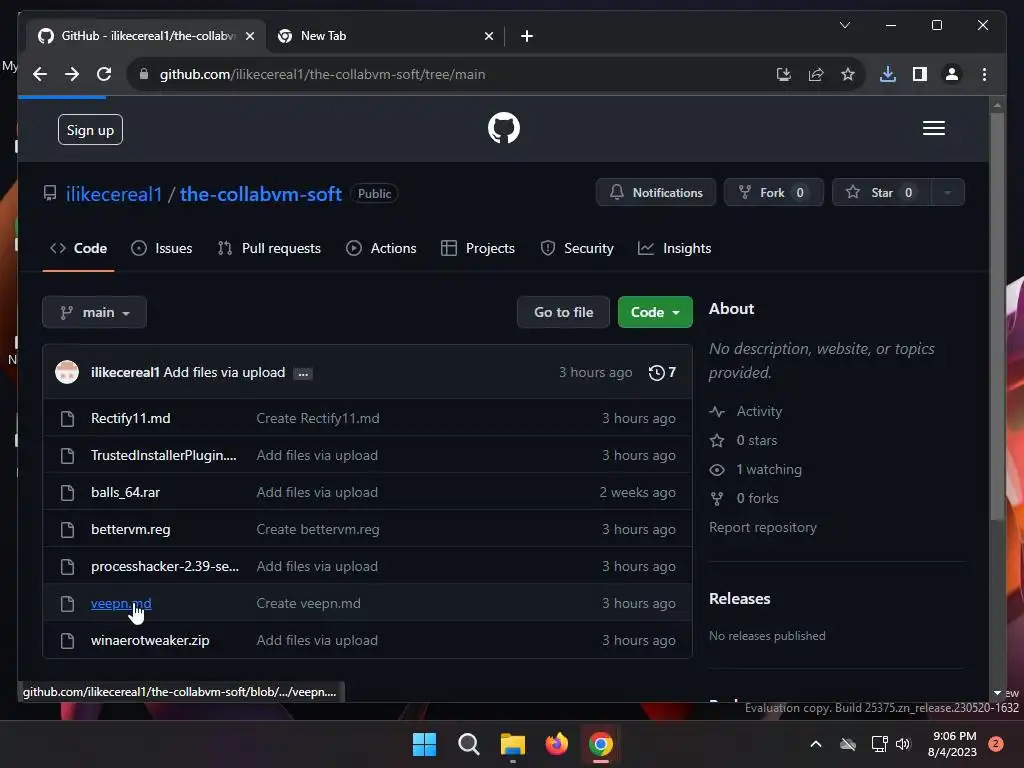Open the Chrome profile icon
1024x768 pixels.
(x=952, y=74)
